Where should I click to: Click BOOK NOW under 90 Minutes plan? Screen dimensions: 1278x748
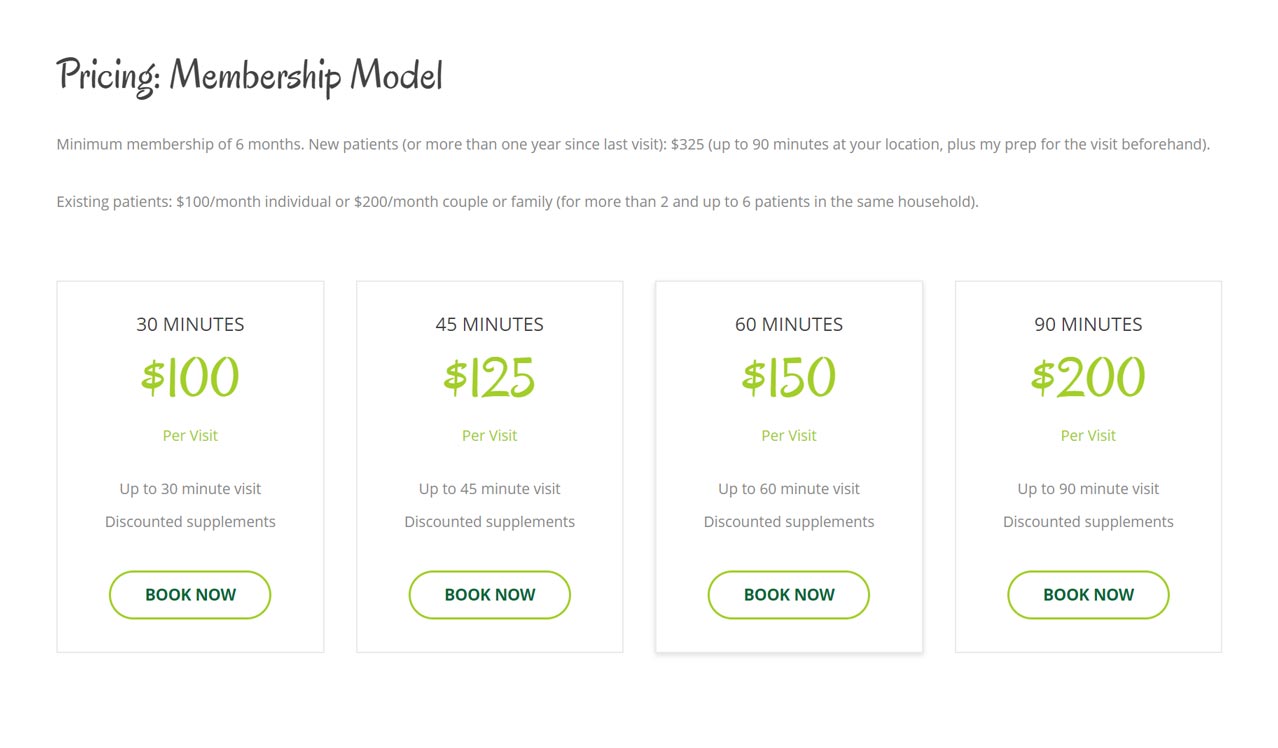coord(1088,595)
